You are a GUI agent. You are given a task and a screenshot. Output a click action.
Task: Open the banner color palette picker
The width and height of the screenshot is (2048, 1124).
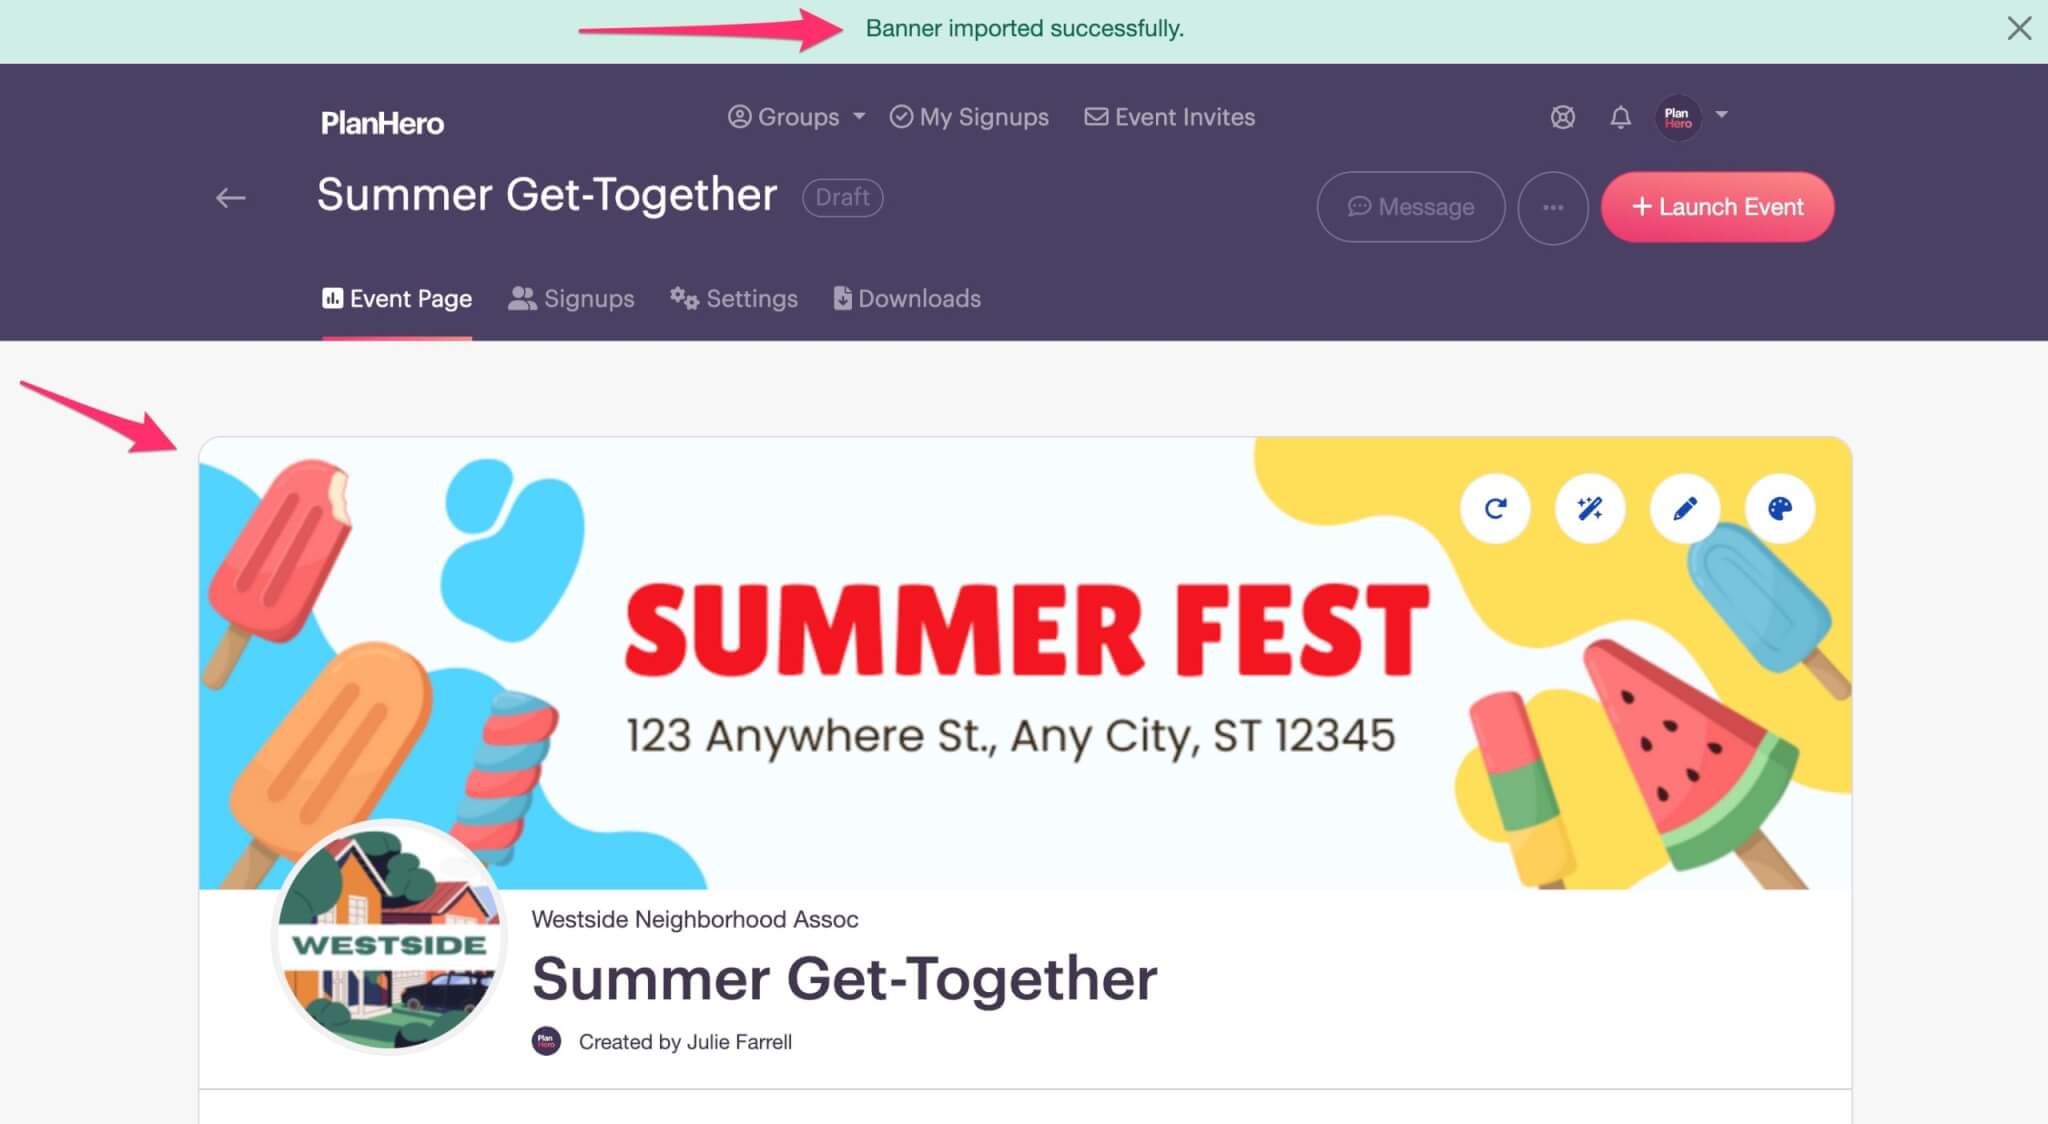(x=1779, y=508)
